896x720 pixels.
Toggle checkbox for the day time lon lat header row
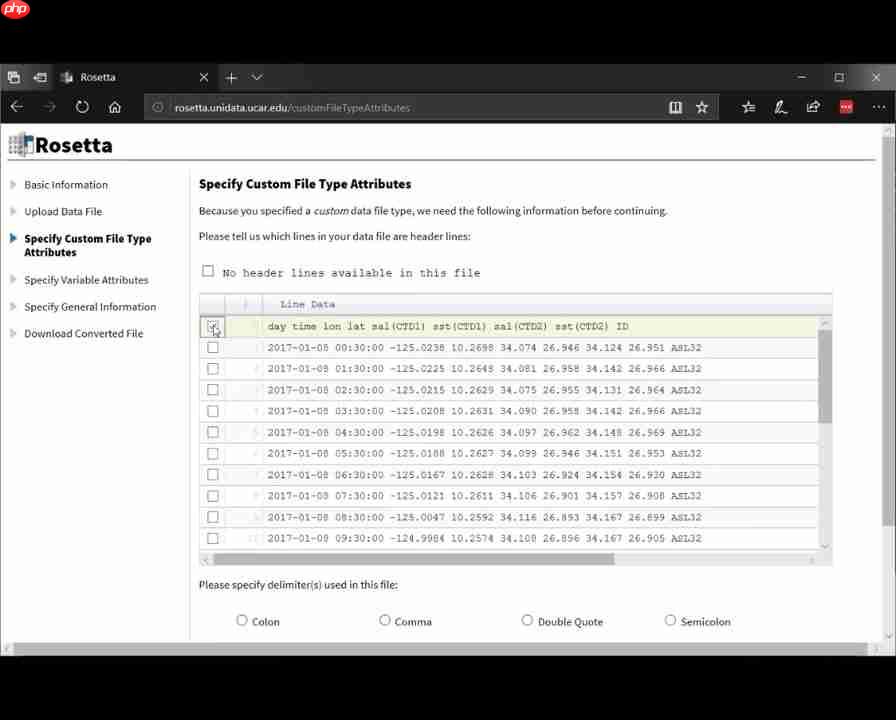click(x=213, y=326)
